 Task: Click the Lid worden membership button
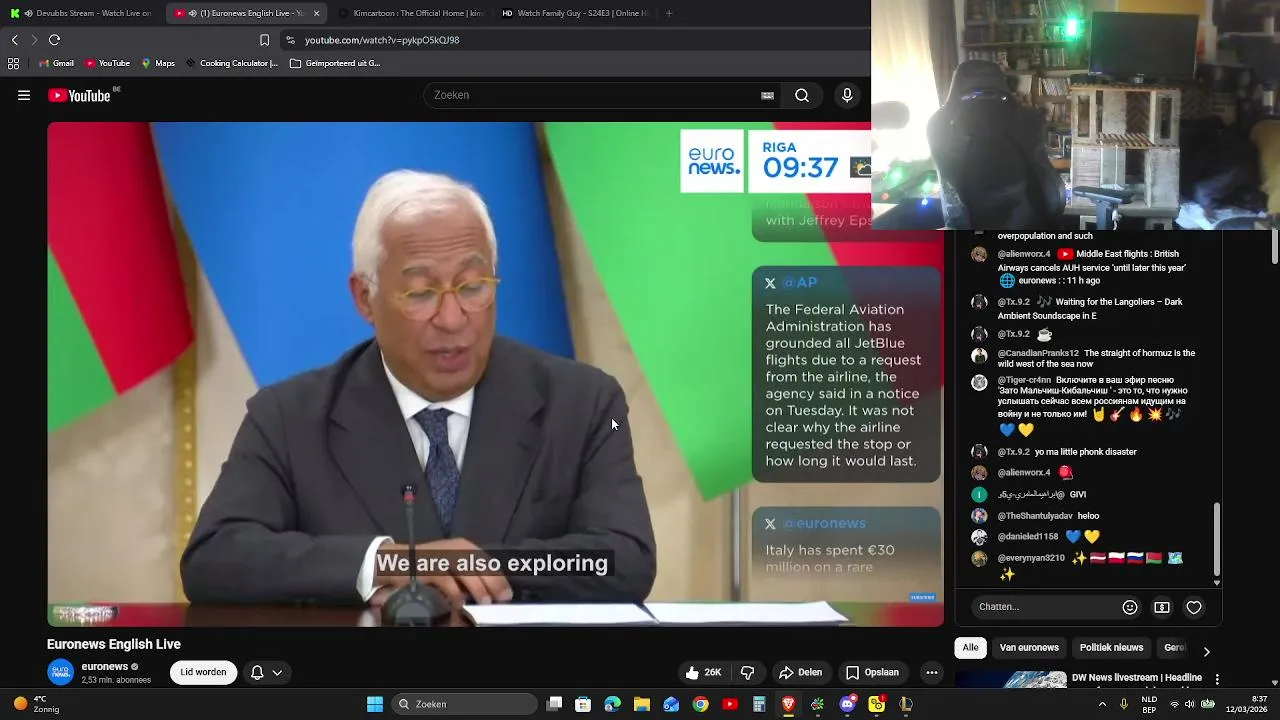203,672
